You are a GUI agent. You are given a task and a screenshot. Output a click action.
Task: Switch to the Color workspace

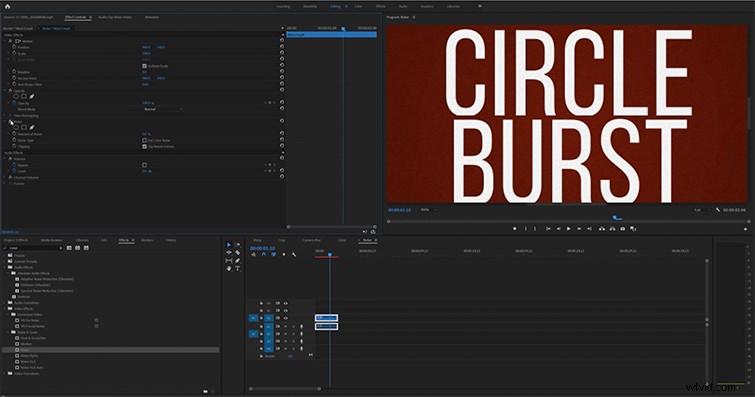(x=358, y=6)
